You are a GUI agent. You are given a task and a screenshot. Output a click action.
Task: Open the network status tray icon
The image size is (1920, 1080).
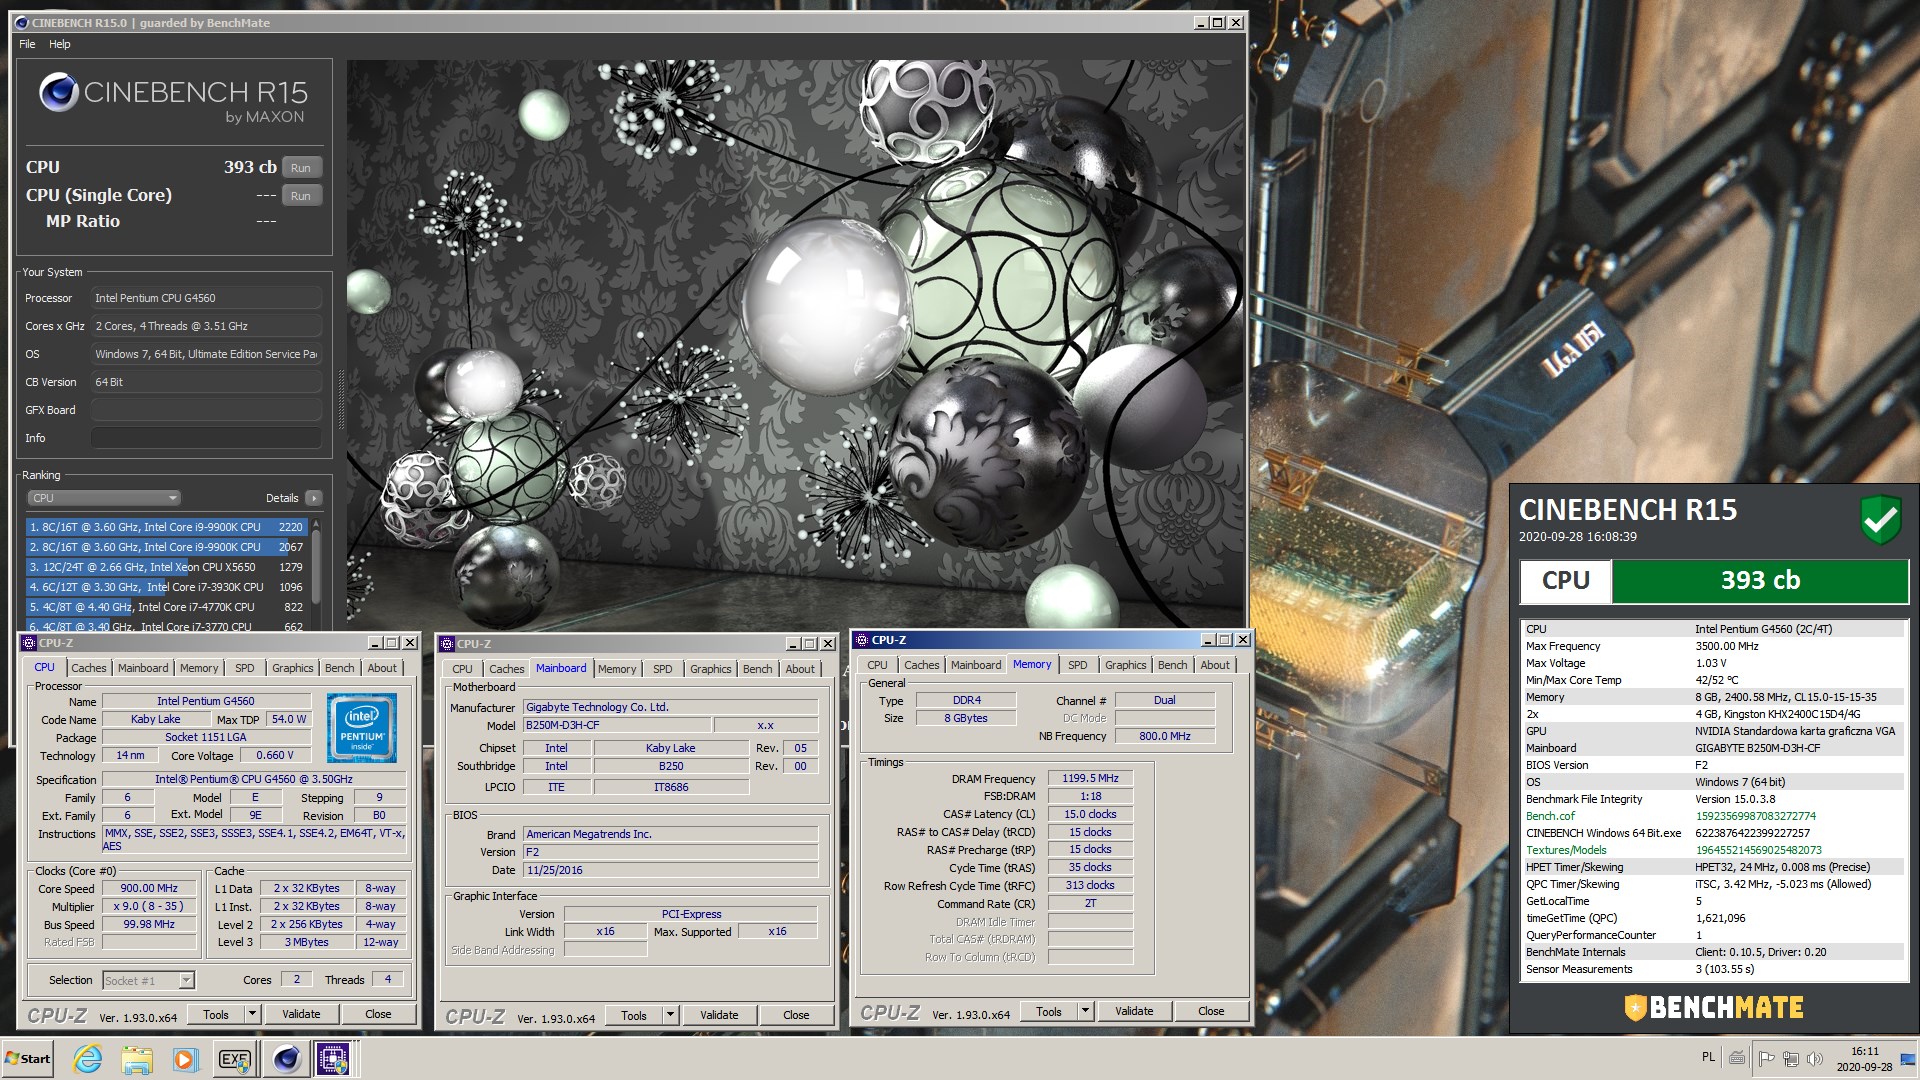[1791, 1058]
